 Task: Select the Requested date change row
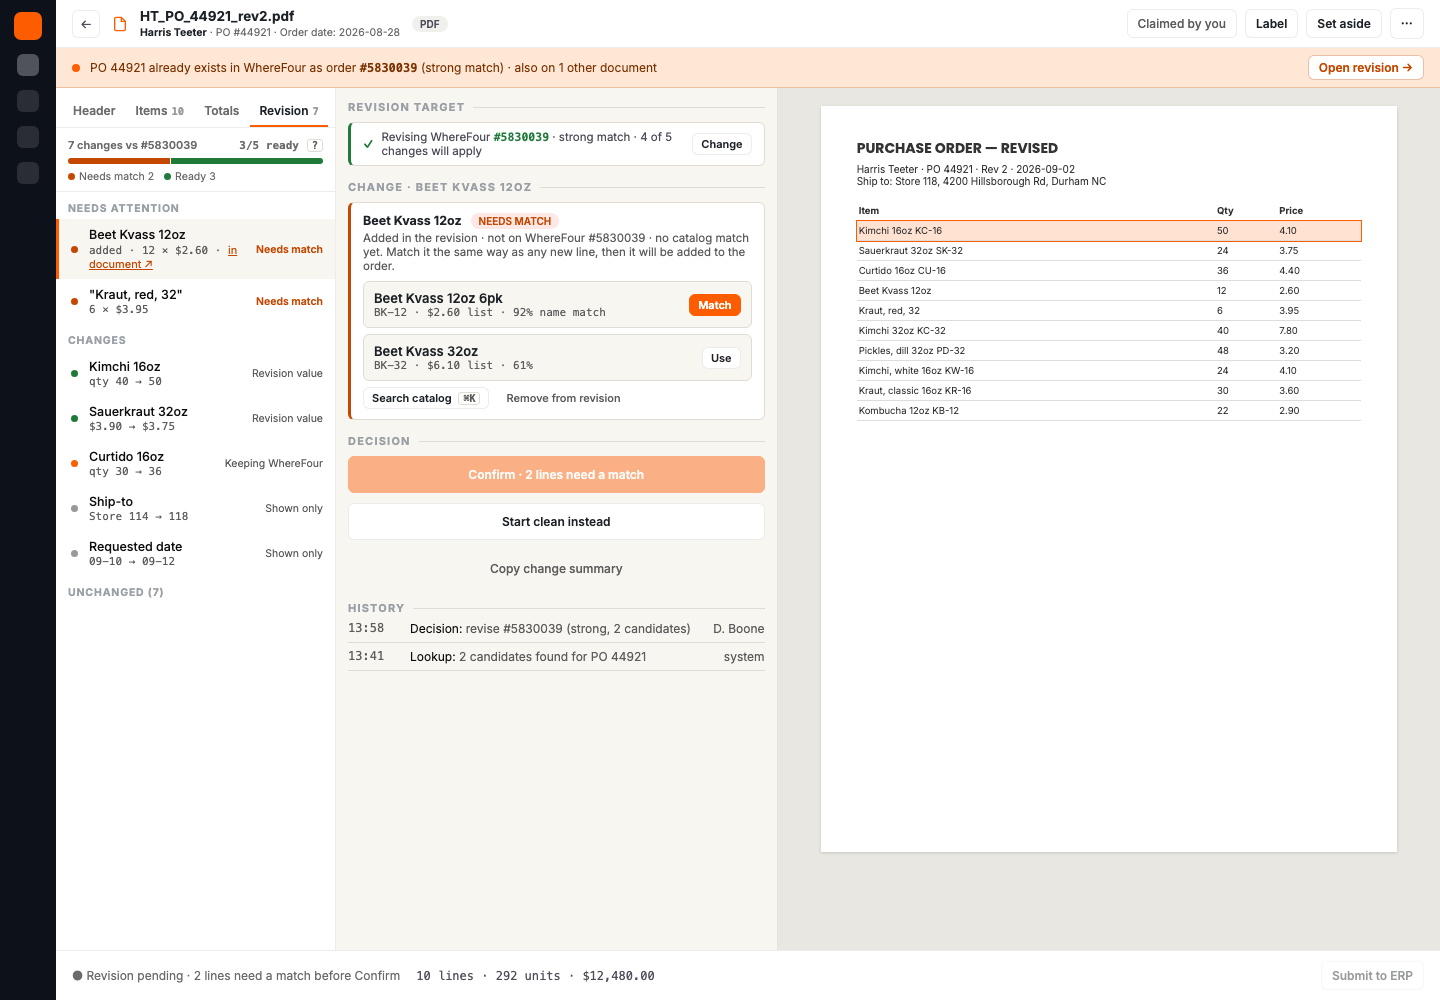click(x=196, y=553)
